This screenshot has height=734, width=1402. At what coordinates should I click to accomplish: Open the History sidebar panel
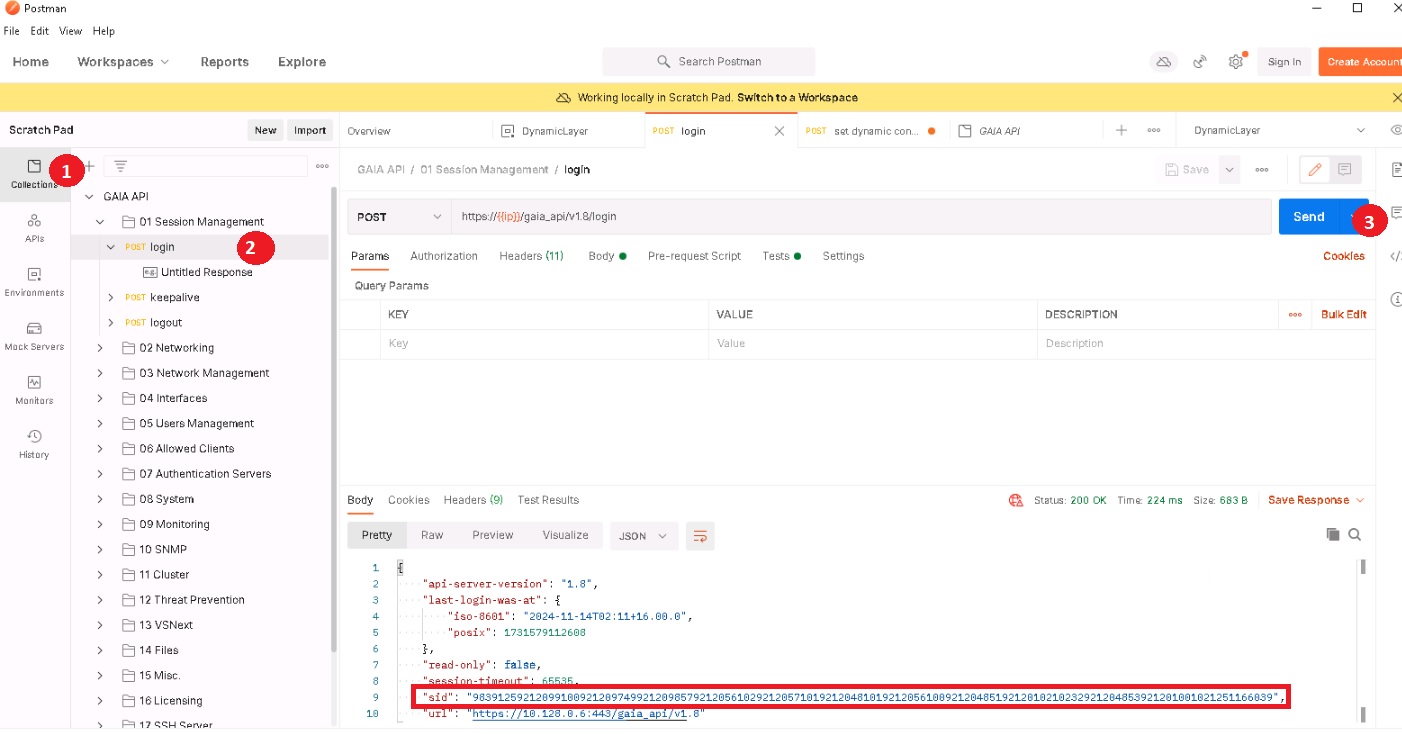pos(34,444)
